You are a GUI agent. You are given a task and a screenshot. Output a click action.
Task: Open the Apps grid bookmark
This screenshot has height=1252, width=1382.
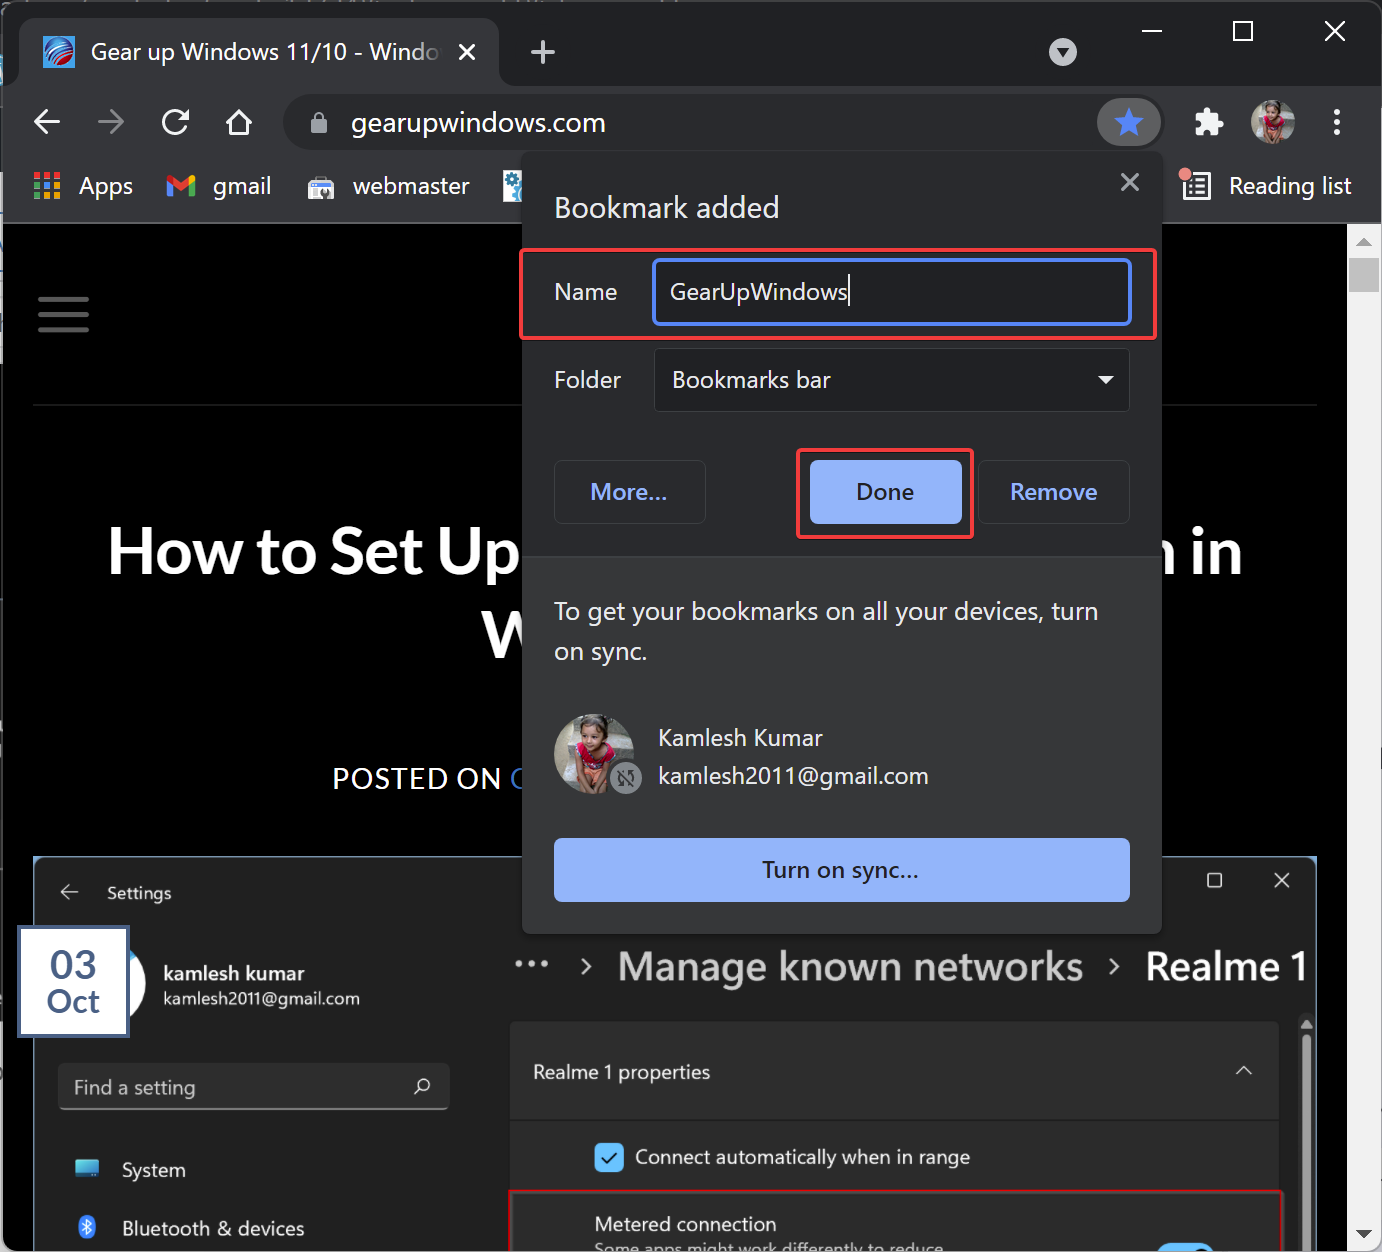click(x=83, y=186)
